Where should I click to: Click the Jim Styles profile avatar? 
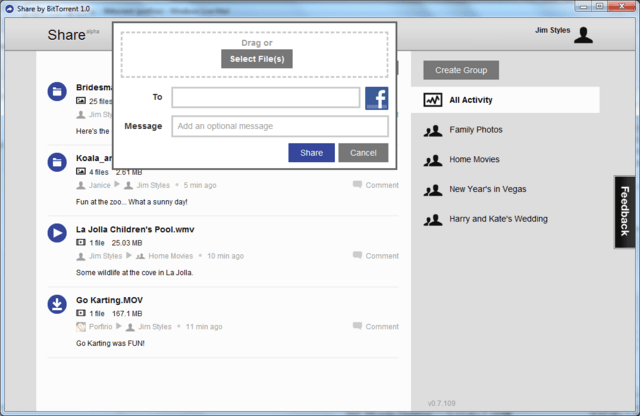(x=583, y=35)
